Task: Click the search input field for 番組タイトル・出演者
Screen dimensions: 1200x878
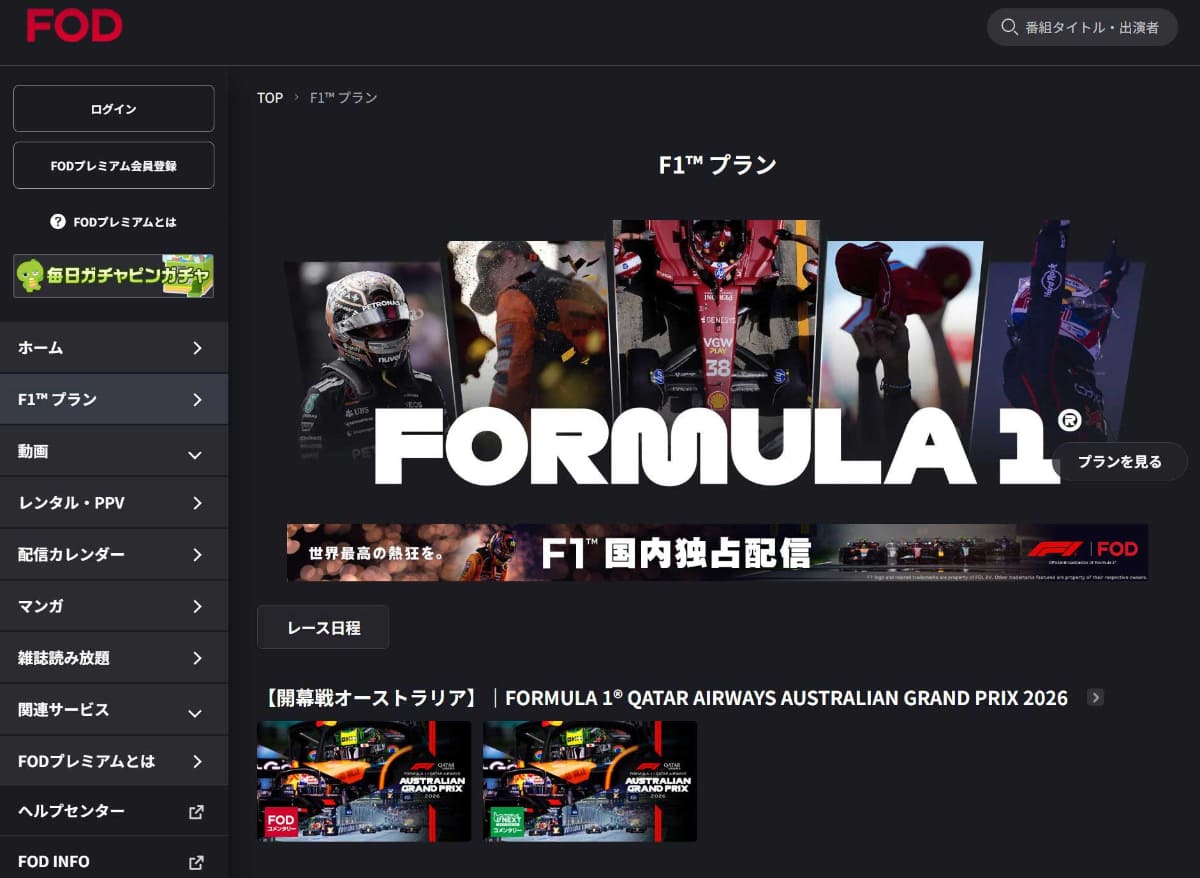Action: (x=1090, y=27)
